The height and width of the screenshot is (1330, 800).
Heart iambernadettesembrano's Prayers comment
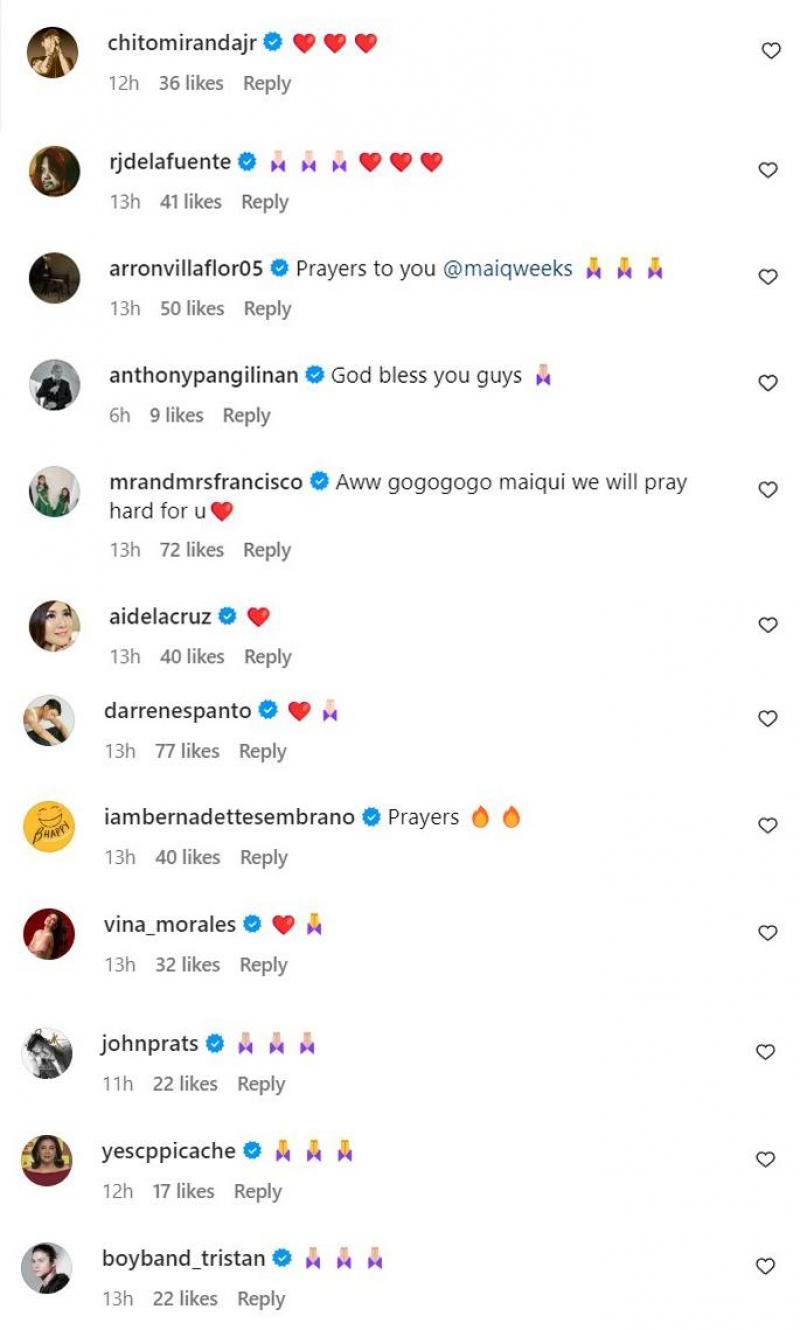coord(768,826)
